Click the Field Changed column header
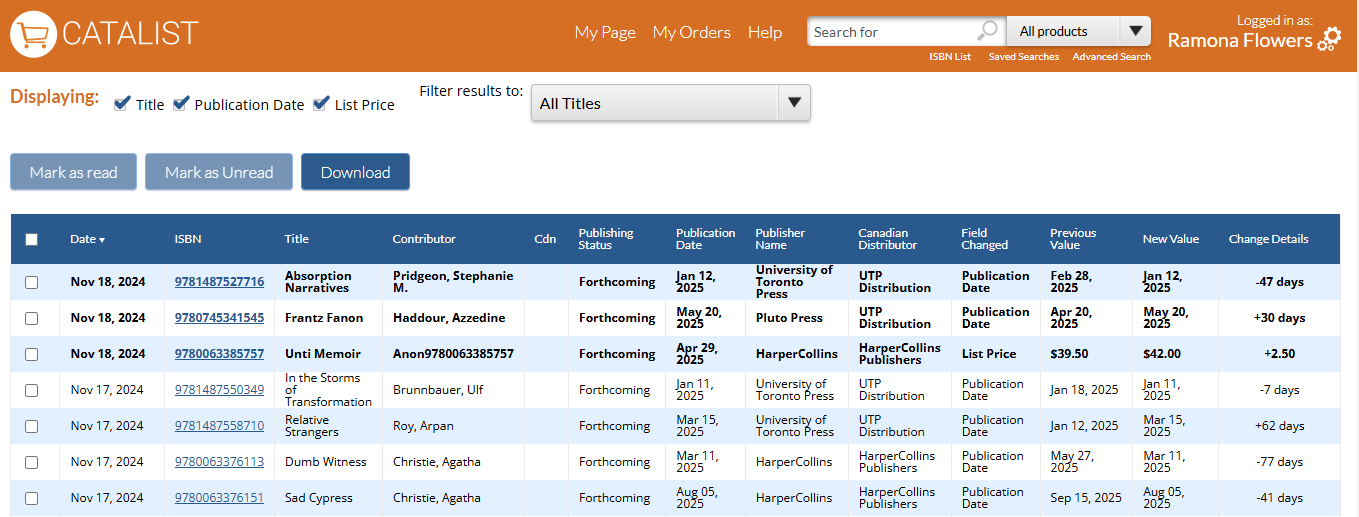The height and width of the screenshot is (517, 1359). coord(985,239)
